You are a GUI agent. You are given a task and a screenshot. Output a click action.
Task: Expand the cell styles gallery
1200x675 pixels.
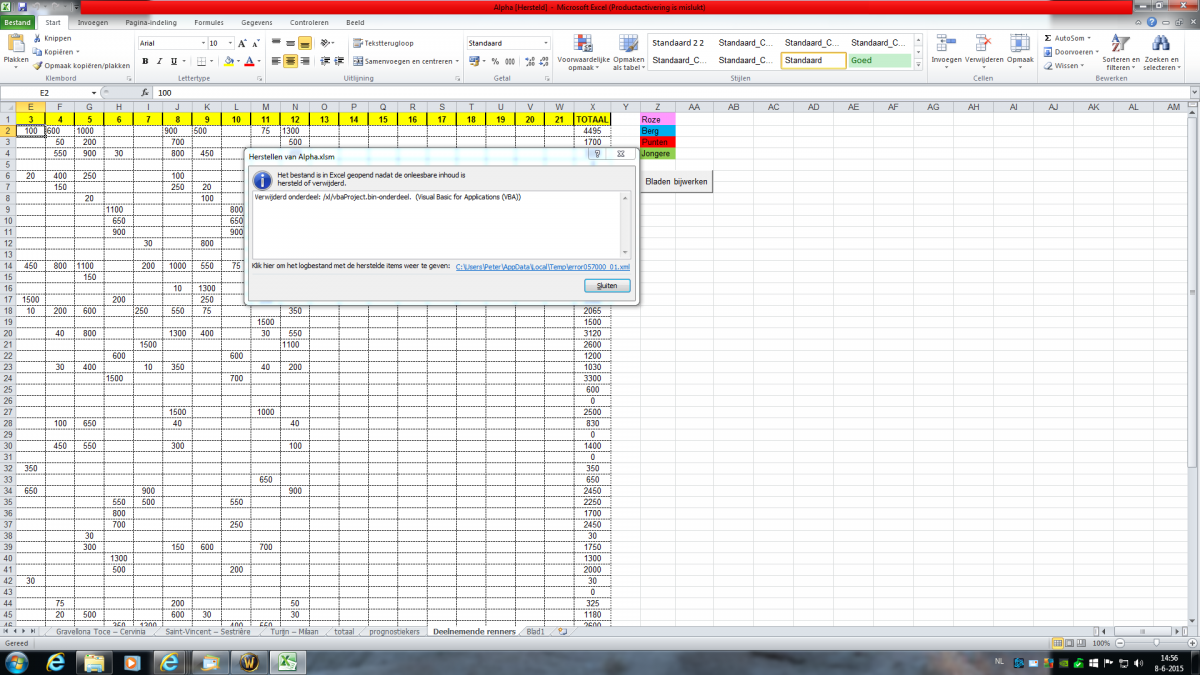click(x=919, y=65)
